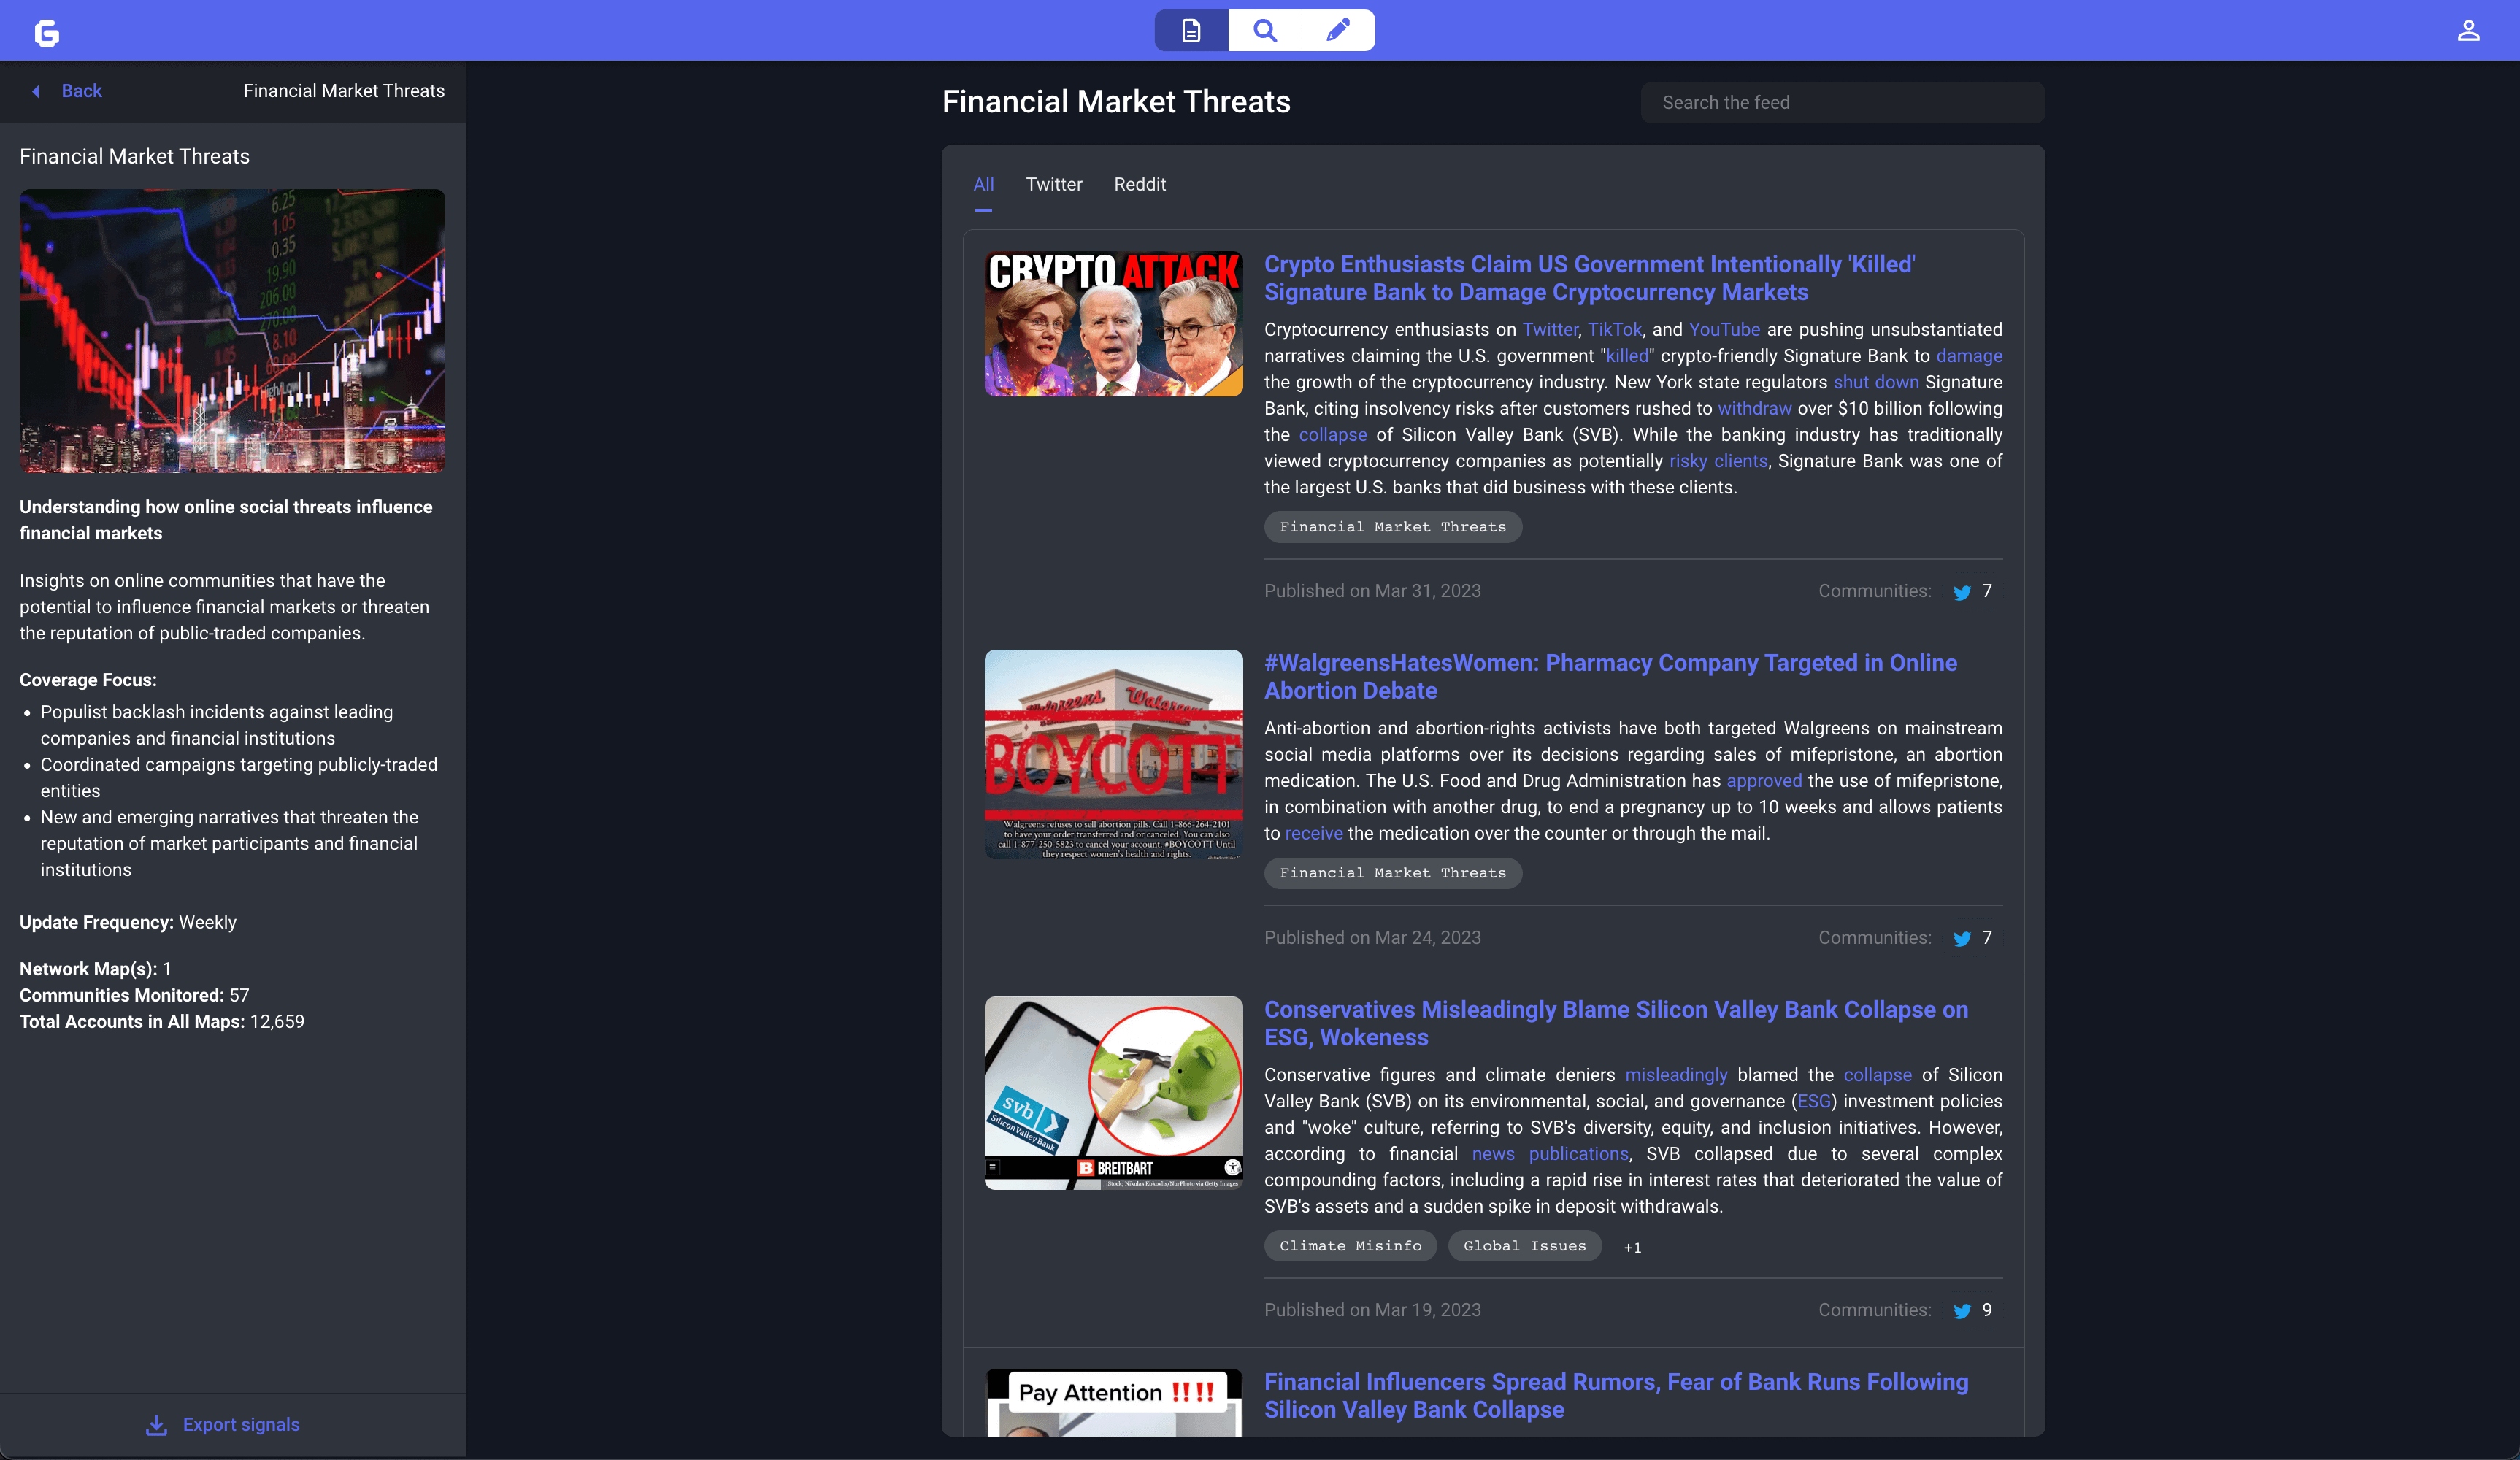Viewport: 2520px width, 1460px height.
Task: Click "Total Accounts in All Maps: 12,659"
Action: tap(162, 1022)
